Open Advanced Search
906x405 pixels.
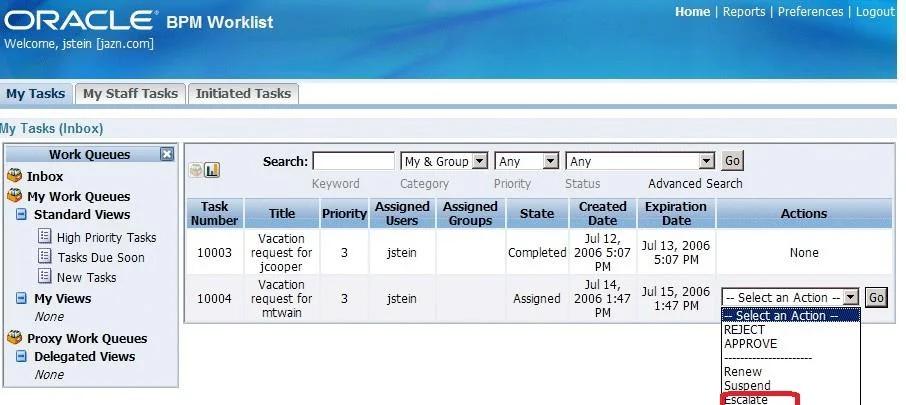pyautogui.click(x=695, y=184)
